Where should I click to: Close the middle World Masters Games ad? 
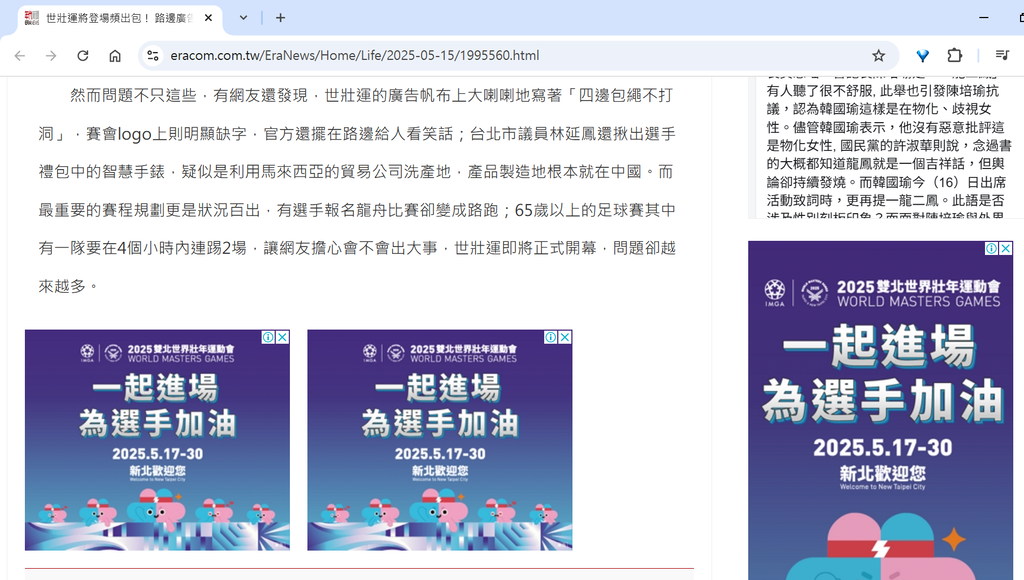coord(565,337)
